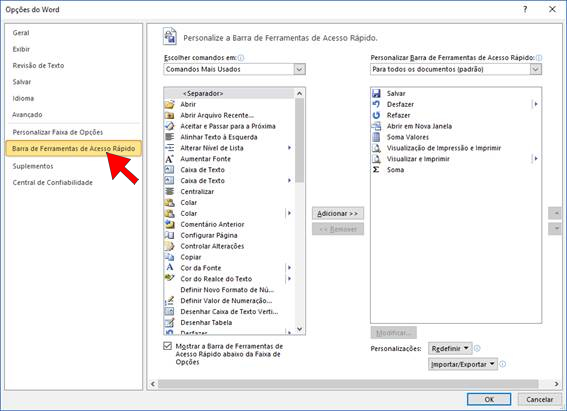Click commands list scrollbar down arrow
The height and width of the screenshot is (411, 567).
click(299, 329)
